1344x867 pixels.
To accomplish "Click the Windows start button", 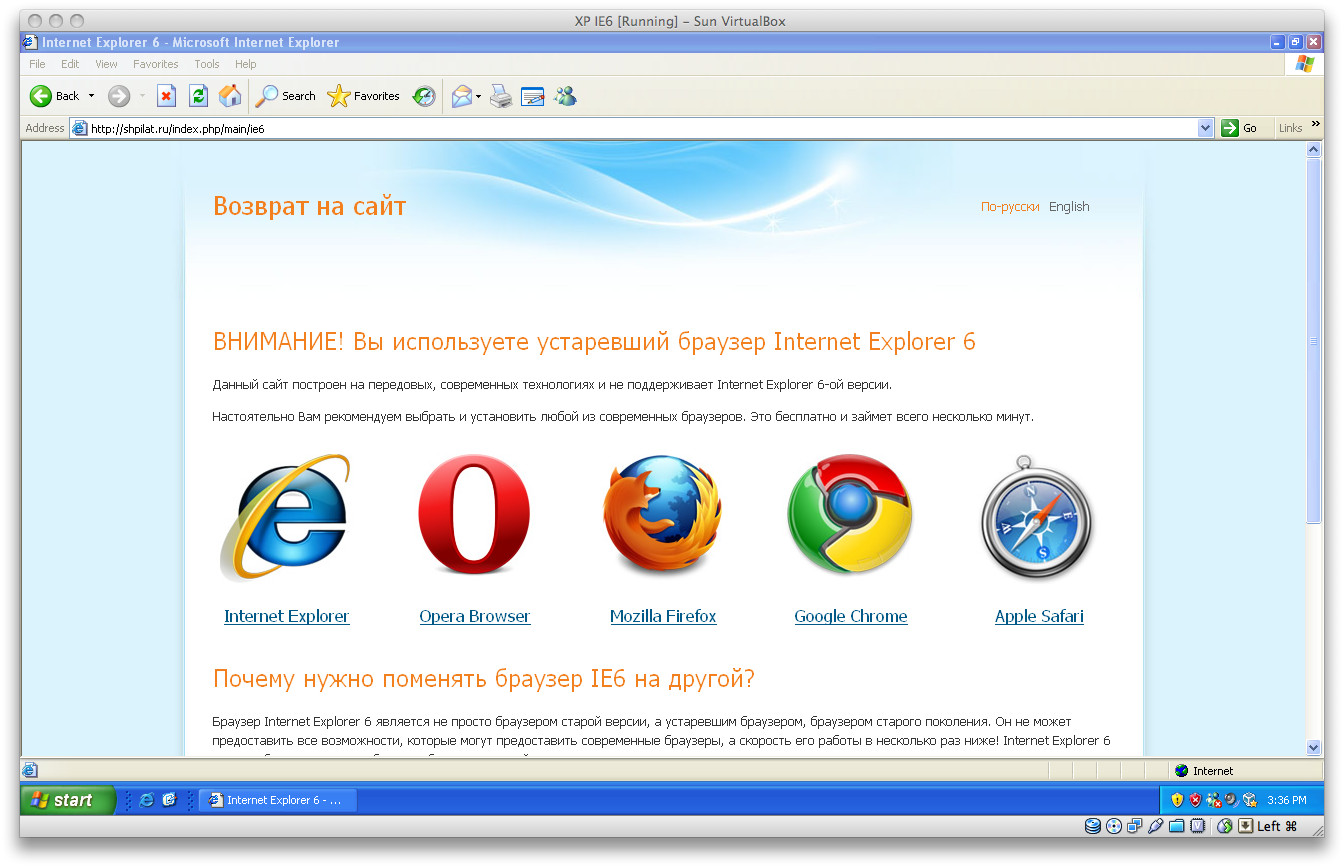I will pos(68,800).
